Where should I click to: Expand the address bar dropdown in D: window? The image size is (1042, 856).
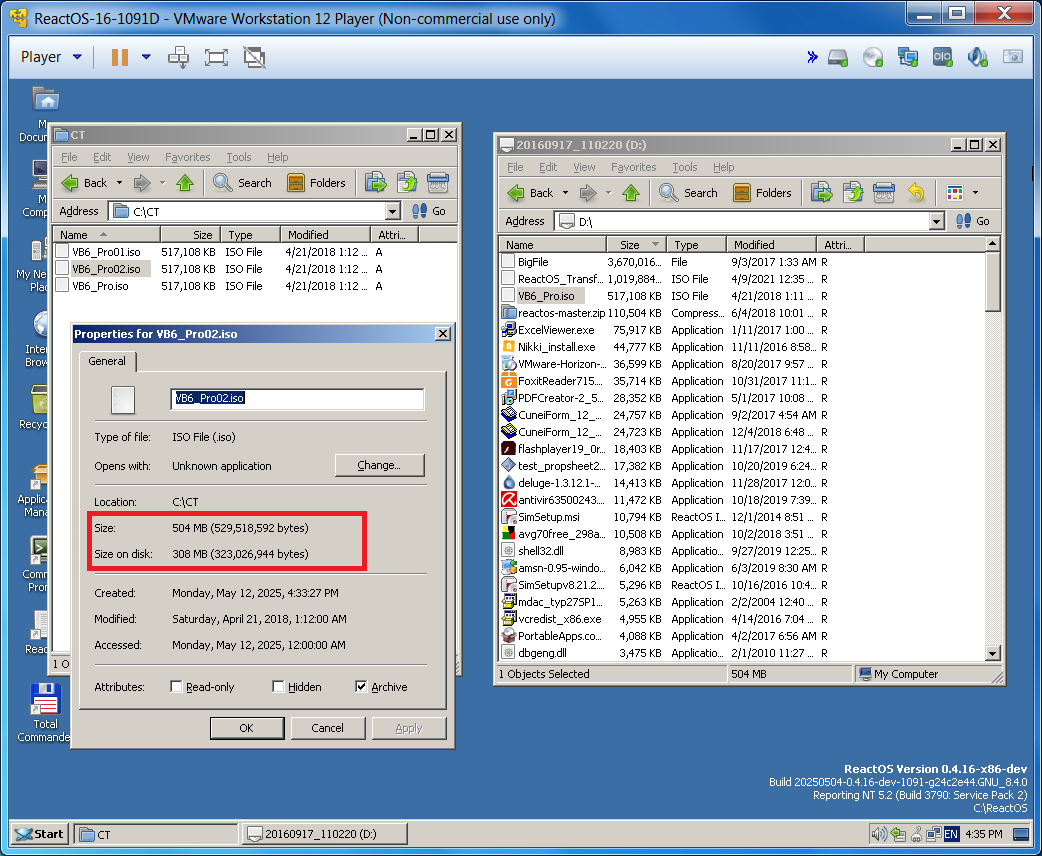pyautogui.click(x=937, y=221)
